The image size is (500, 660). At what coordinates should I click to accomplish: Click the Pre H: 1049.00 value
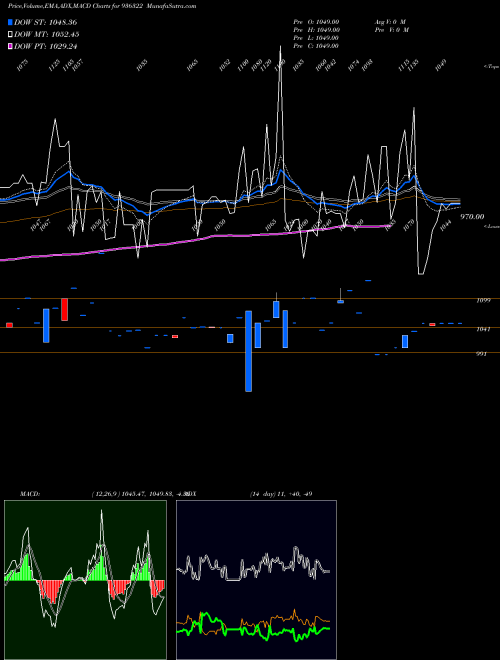(x=316, y=30)
